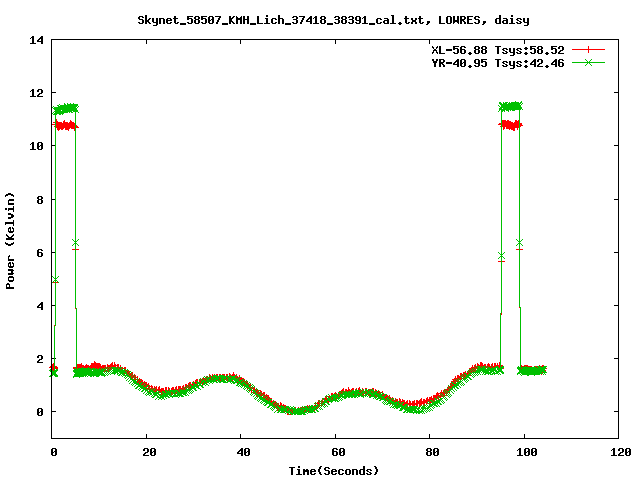640x480 pixels.
Task: Click y-axis tick label 2
Action: [x=40, y=359]
